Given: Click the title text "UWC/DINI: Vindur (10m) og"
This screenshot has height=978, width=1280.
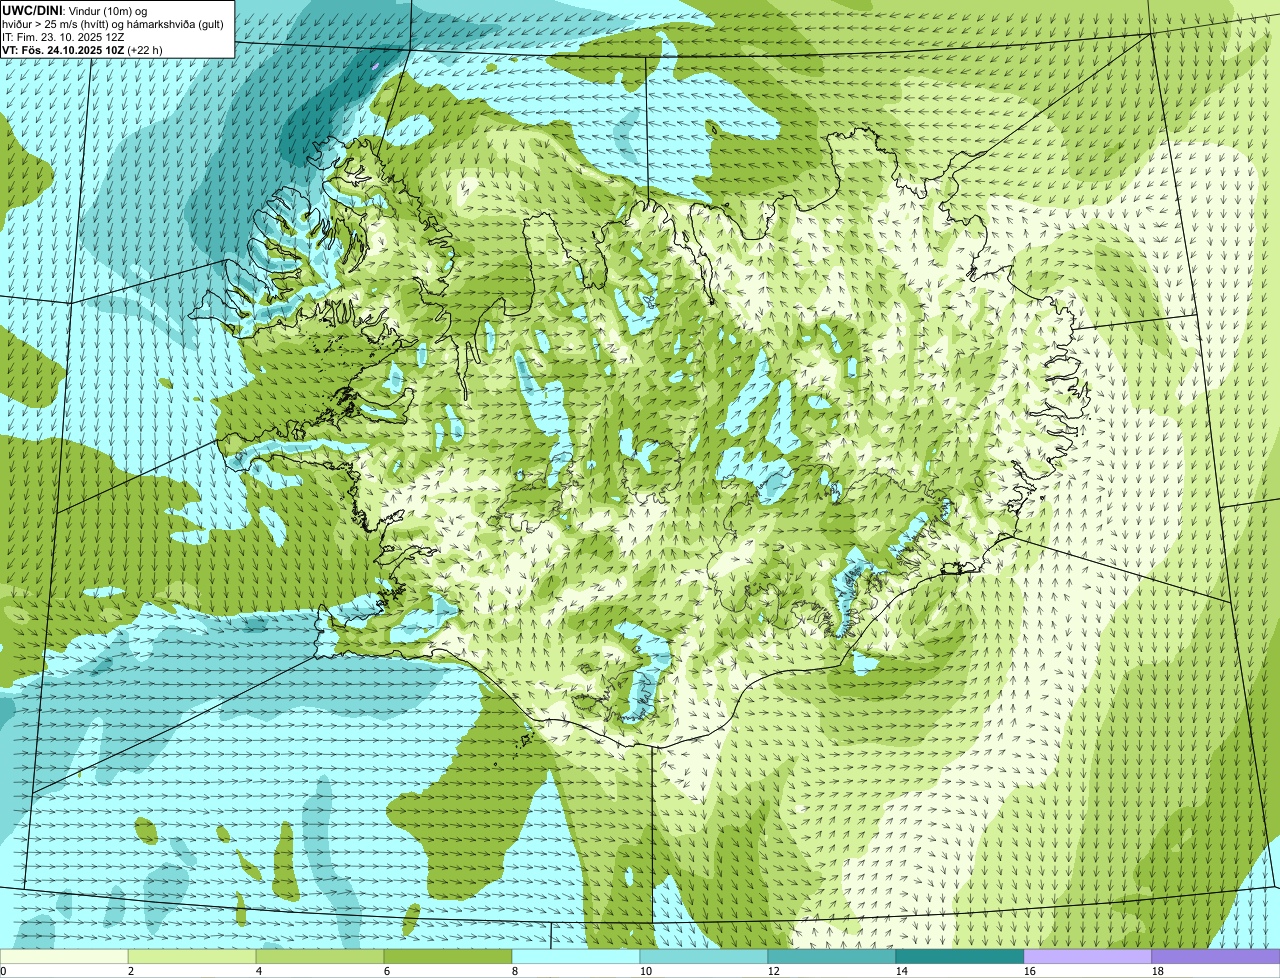Looking at the screenshot, I should pos(75,10).
